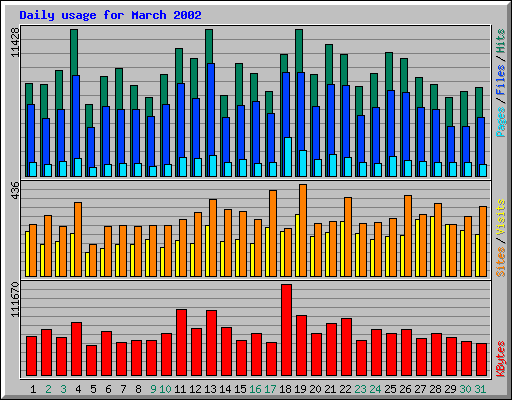Click the orange visits bar for day 19

point(303,230)
